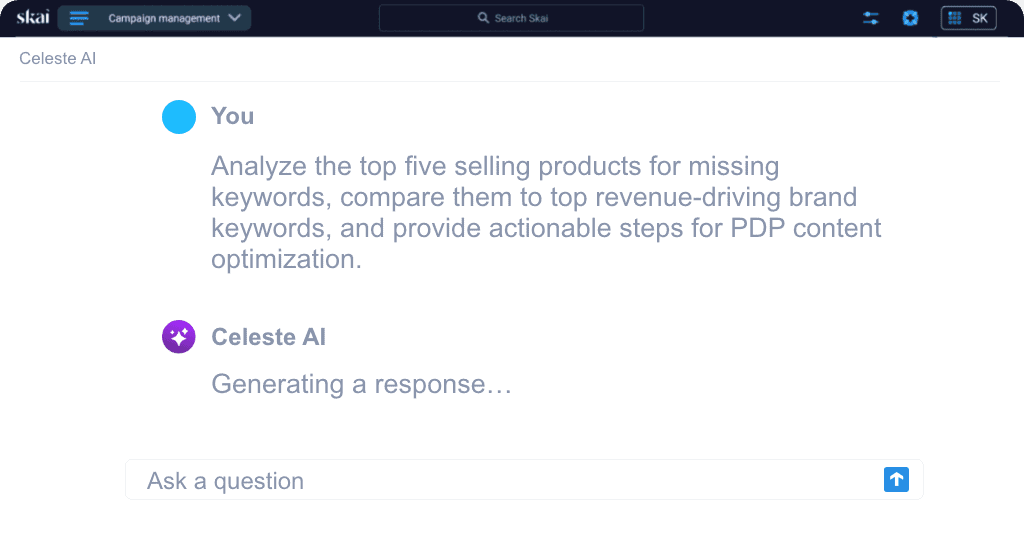Send the question with the arrow button

[896, 479]
